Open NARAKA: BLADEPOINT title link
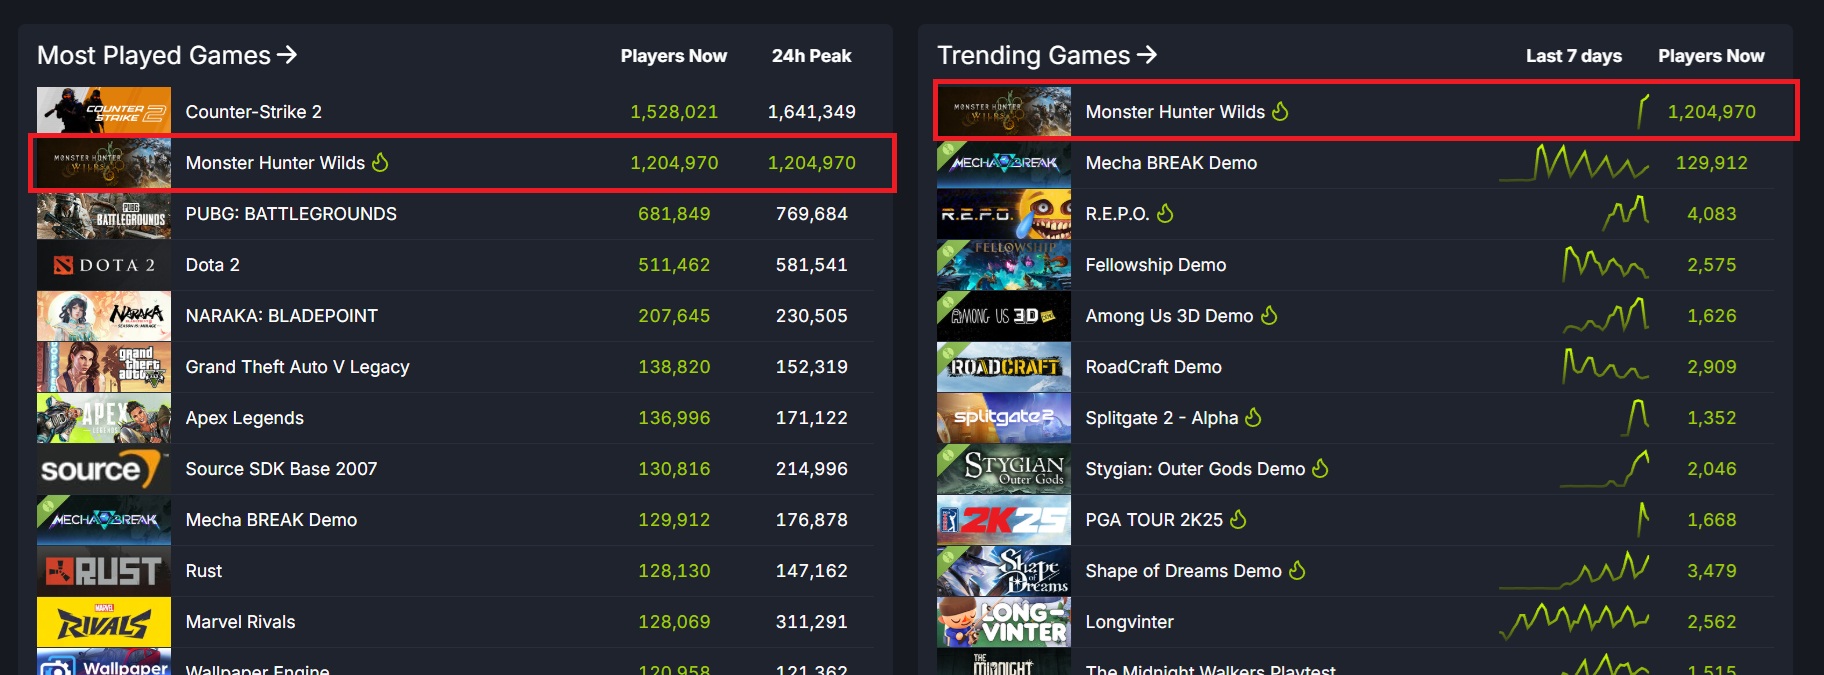The height and width of the screenshot is (675, 1824). (x=282, y=316)
